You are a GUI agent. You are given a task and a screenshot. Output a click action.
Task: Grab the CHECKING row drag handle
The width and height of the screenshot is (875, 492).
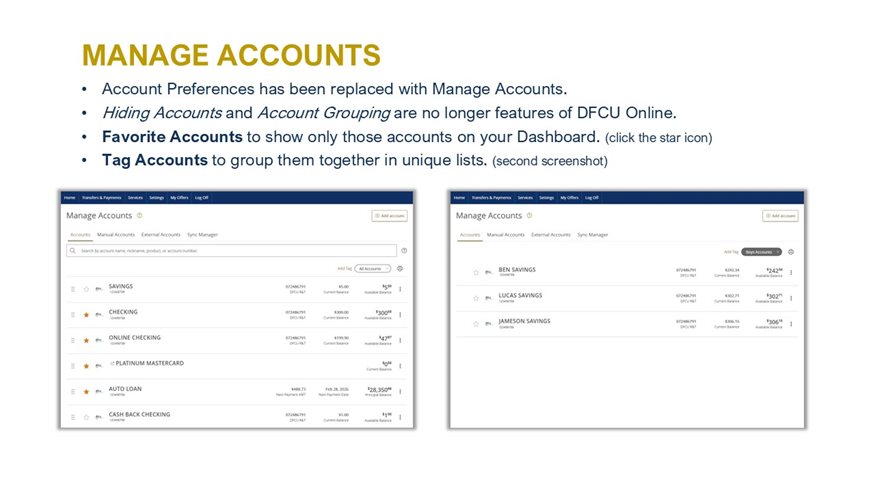click(x=73, y=315)
